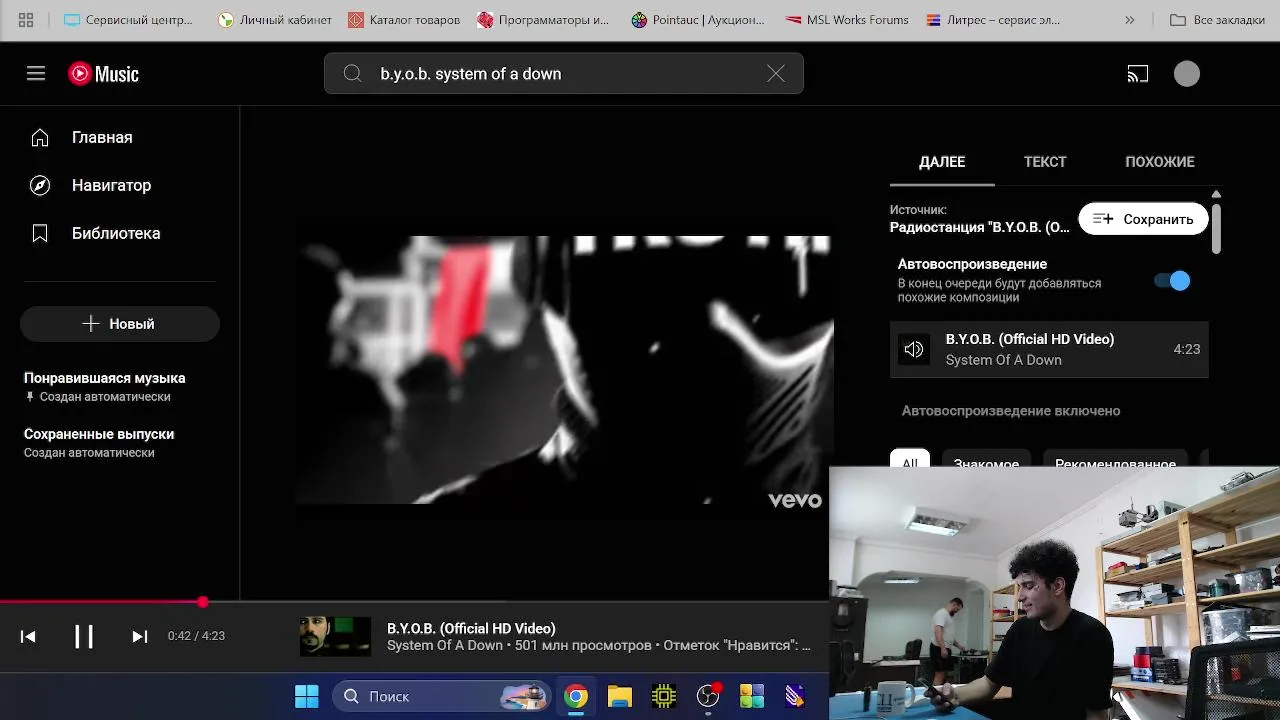Viewport: 1280px width, 720px height.
Task: Skip to the previous track
Action: [28, 636]
